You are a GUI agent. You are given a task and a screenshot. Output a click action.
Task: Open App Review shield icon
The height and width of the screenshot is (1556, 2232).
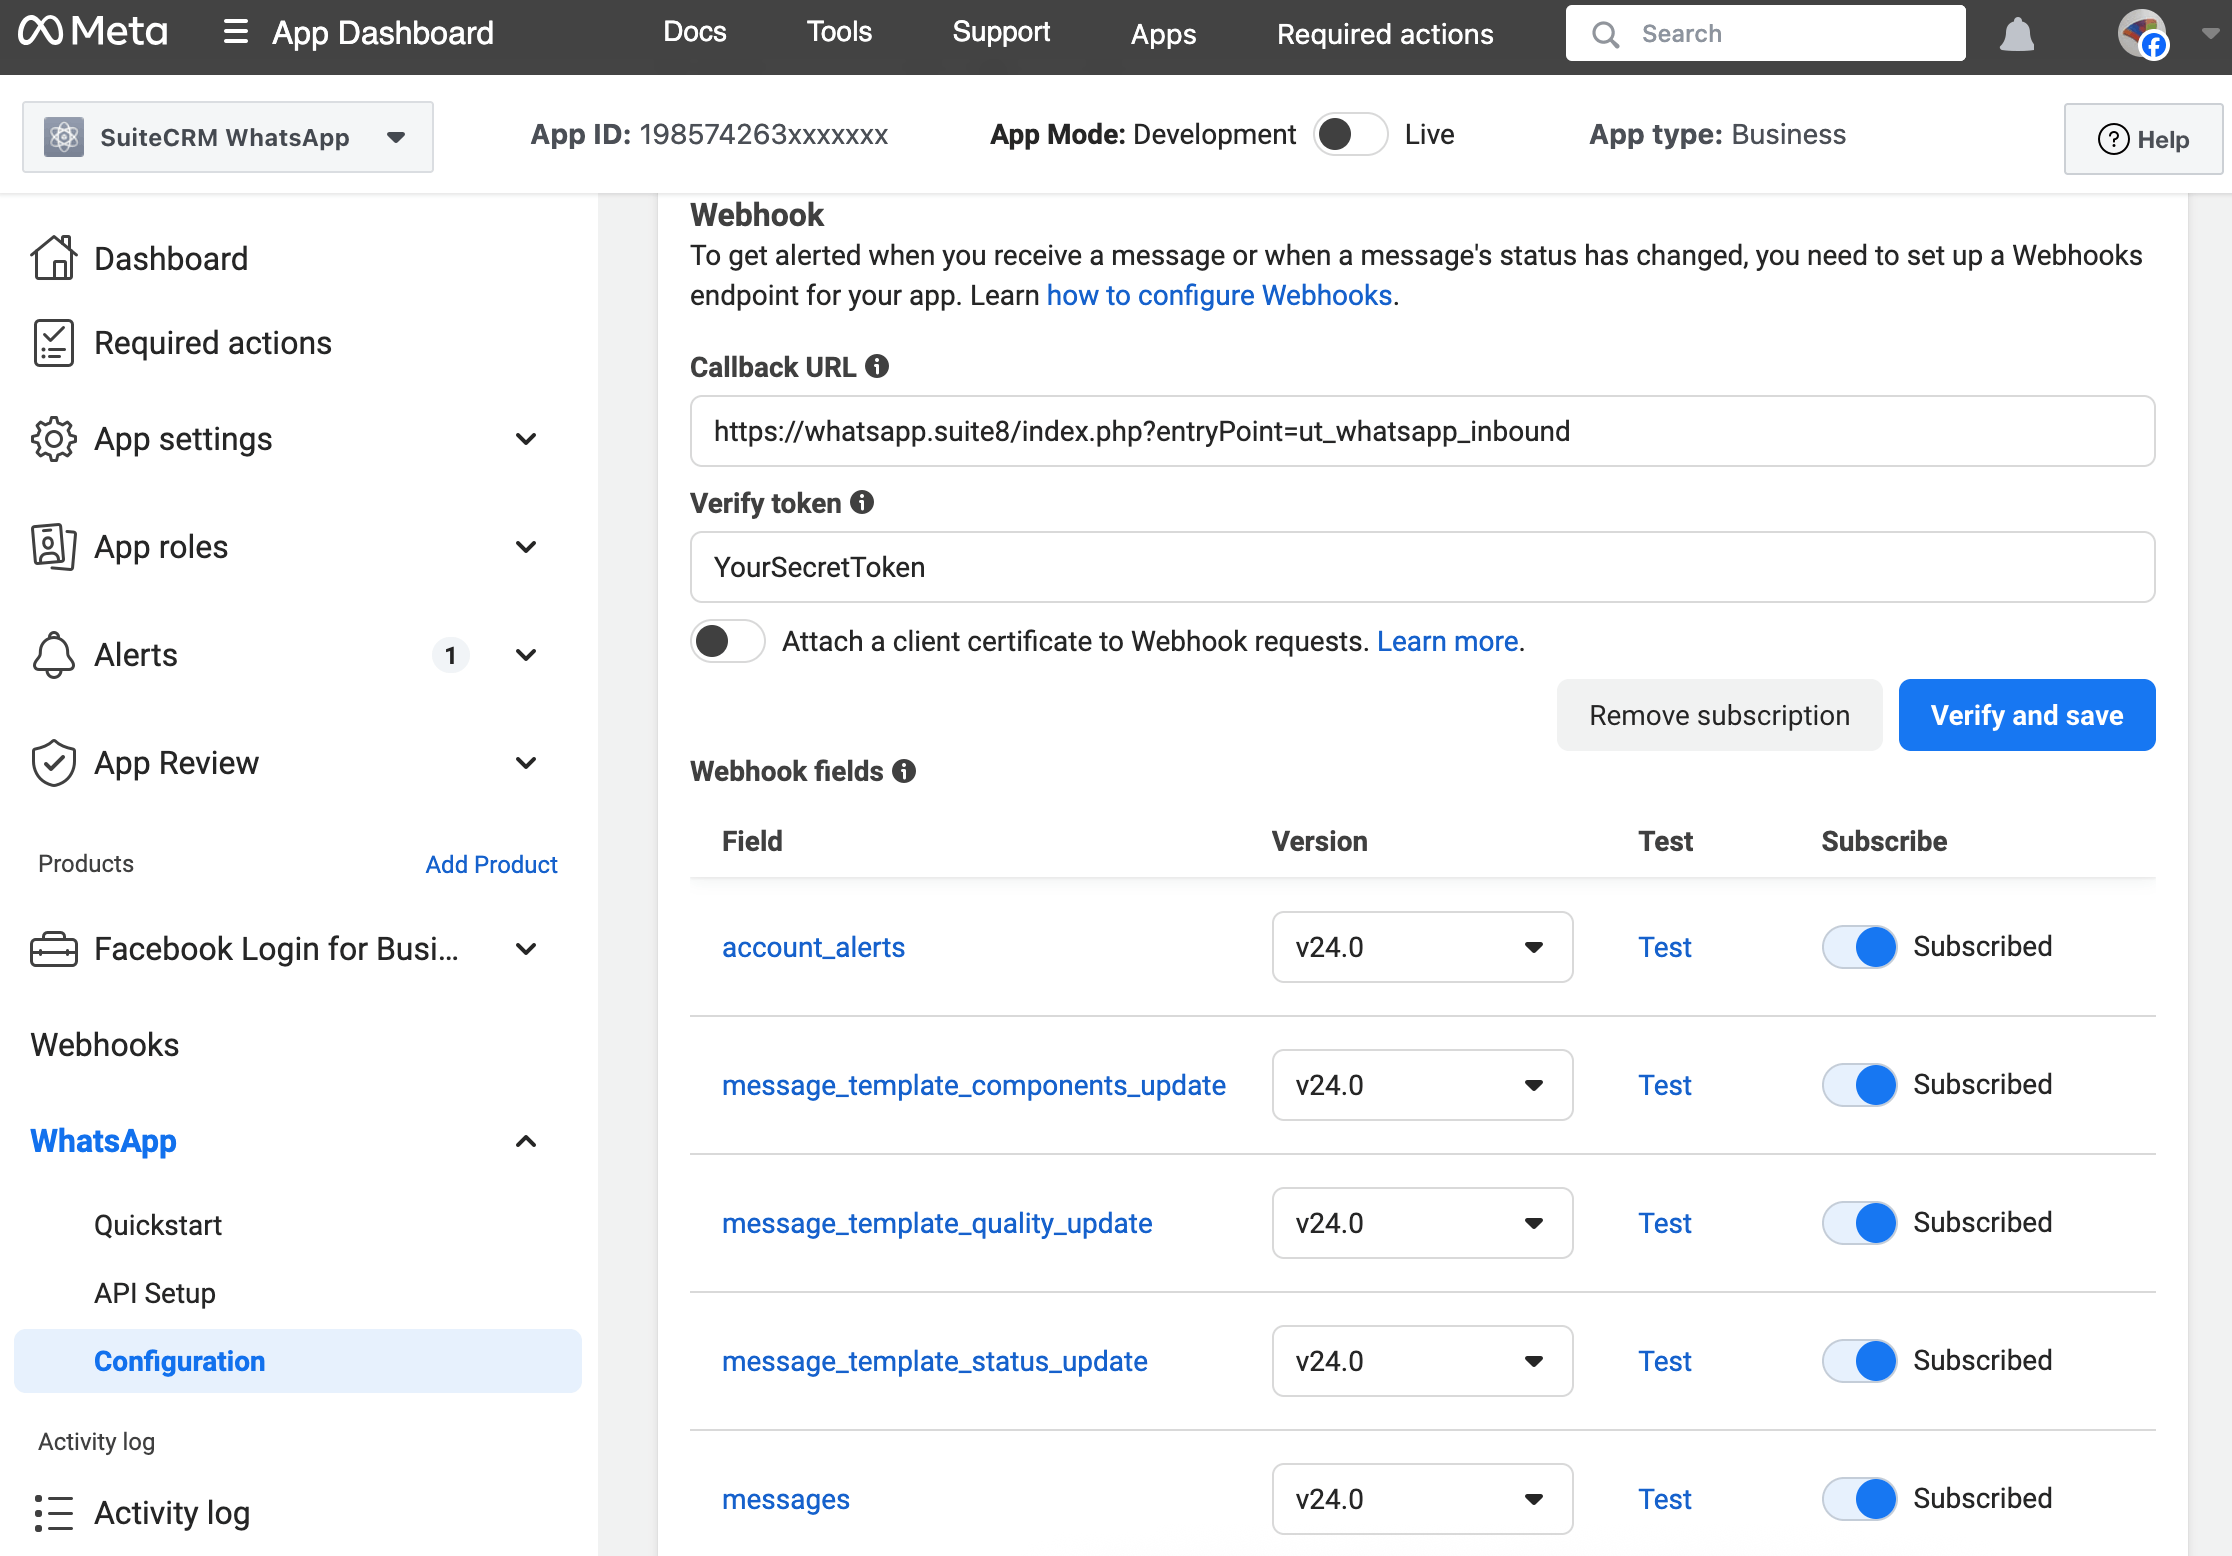pyautogui.click(x=54, y=763)
